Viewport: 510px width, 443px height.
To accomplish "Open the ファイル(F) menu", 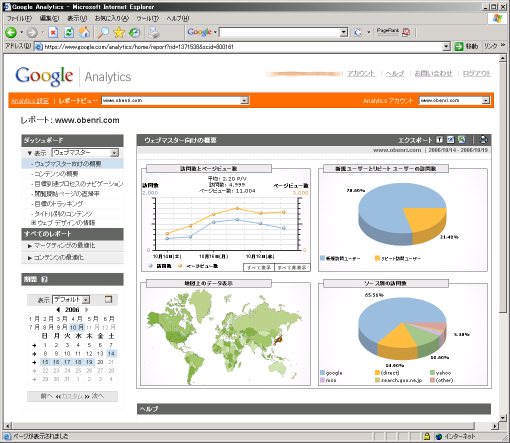I will click(19, 18).
